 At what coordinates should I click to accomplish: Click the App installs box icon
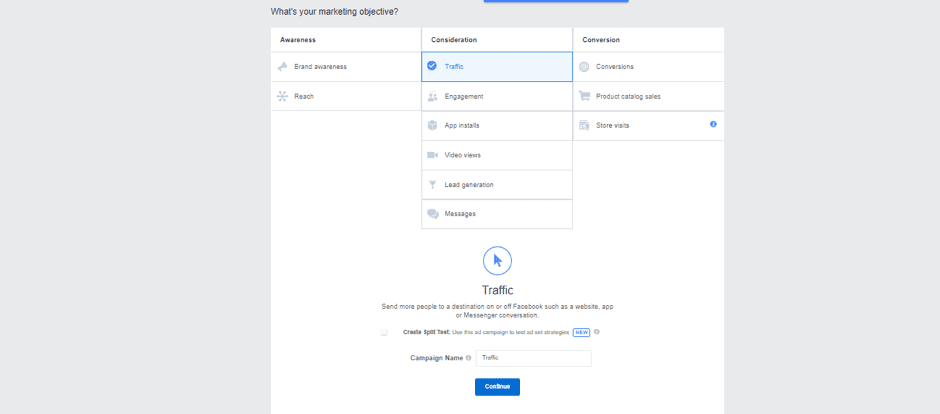(432, 126)
